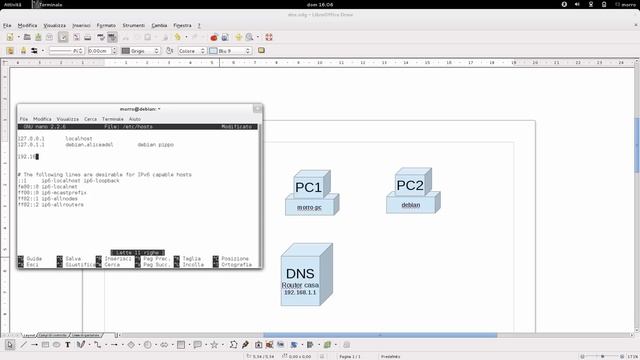The height and width of the screenshot is (360, 640).
Task: Open the Grigio line color dropdown
Action: (140, 51)
